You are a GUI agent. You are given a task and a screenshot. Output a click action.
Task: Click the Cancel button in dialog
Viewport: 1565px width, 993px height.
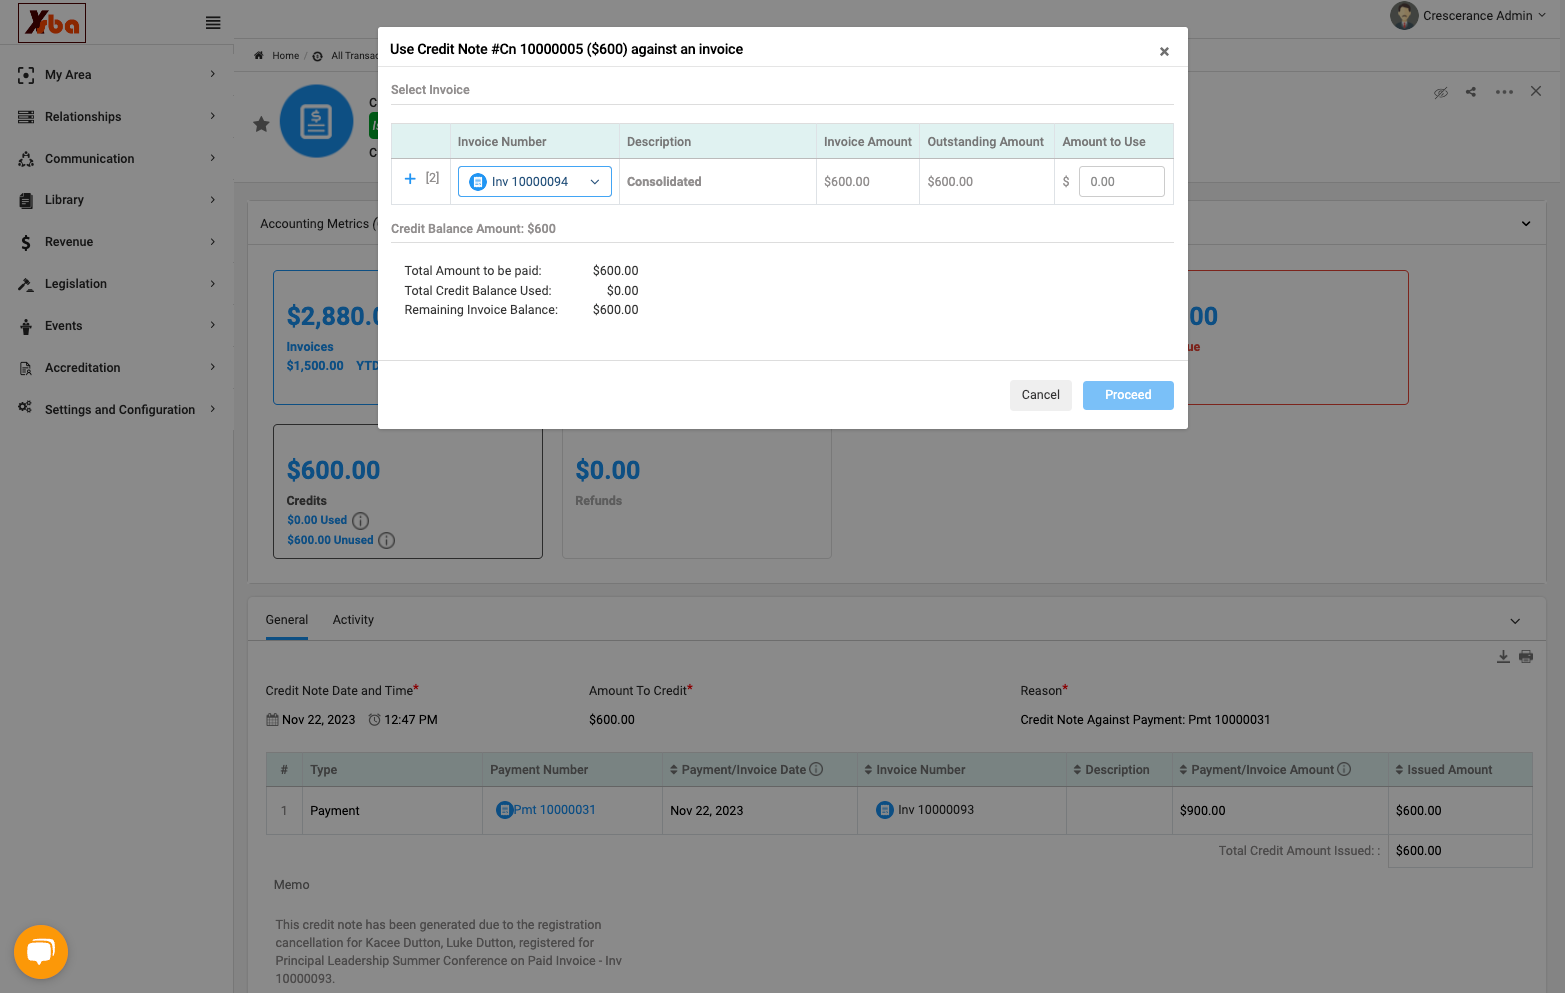(x=1040, y=395)
